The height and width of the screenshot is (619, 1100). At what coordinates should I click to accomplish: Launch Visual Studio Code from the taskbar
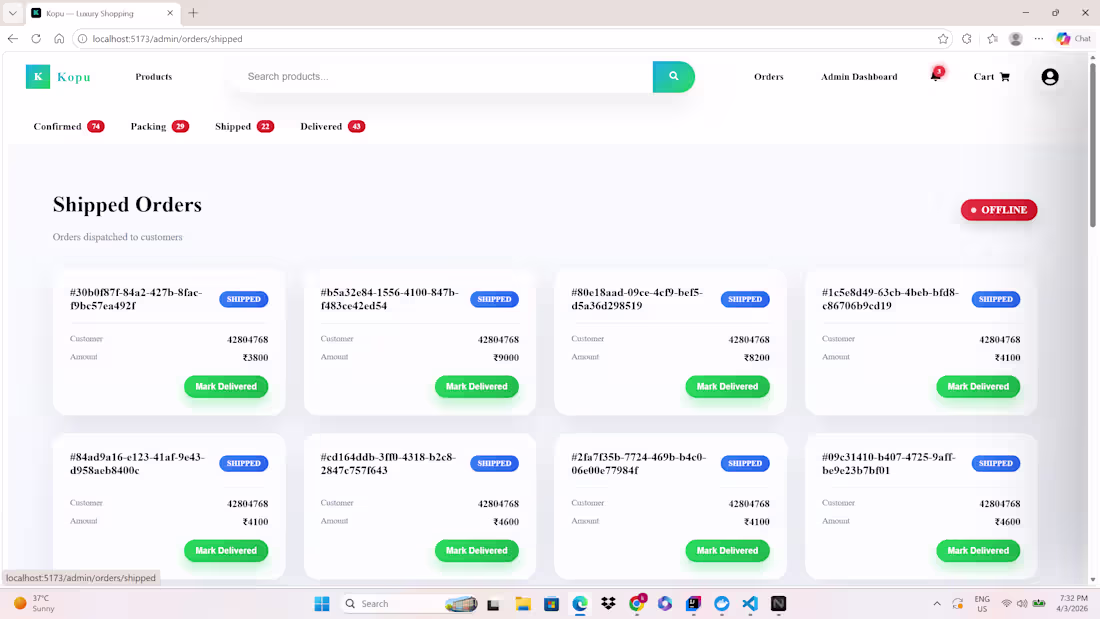[x=749, y=604]
